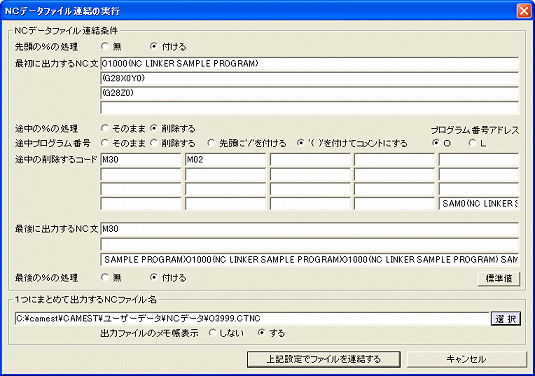Click the (G28X0Y0) input field
The image size is (535, 376).
click(309, 78)
